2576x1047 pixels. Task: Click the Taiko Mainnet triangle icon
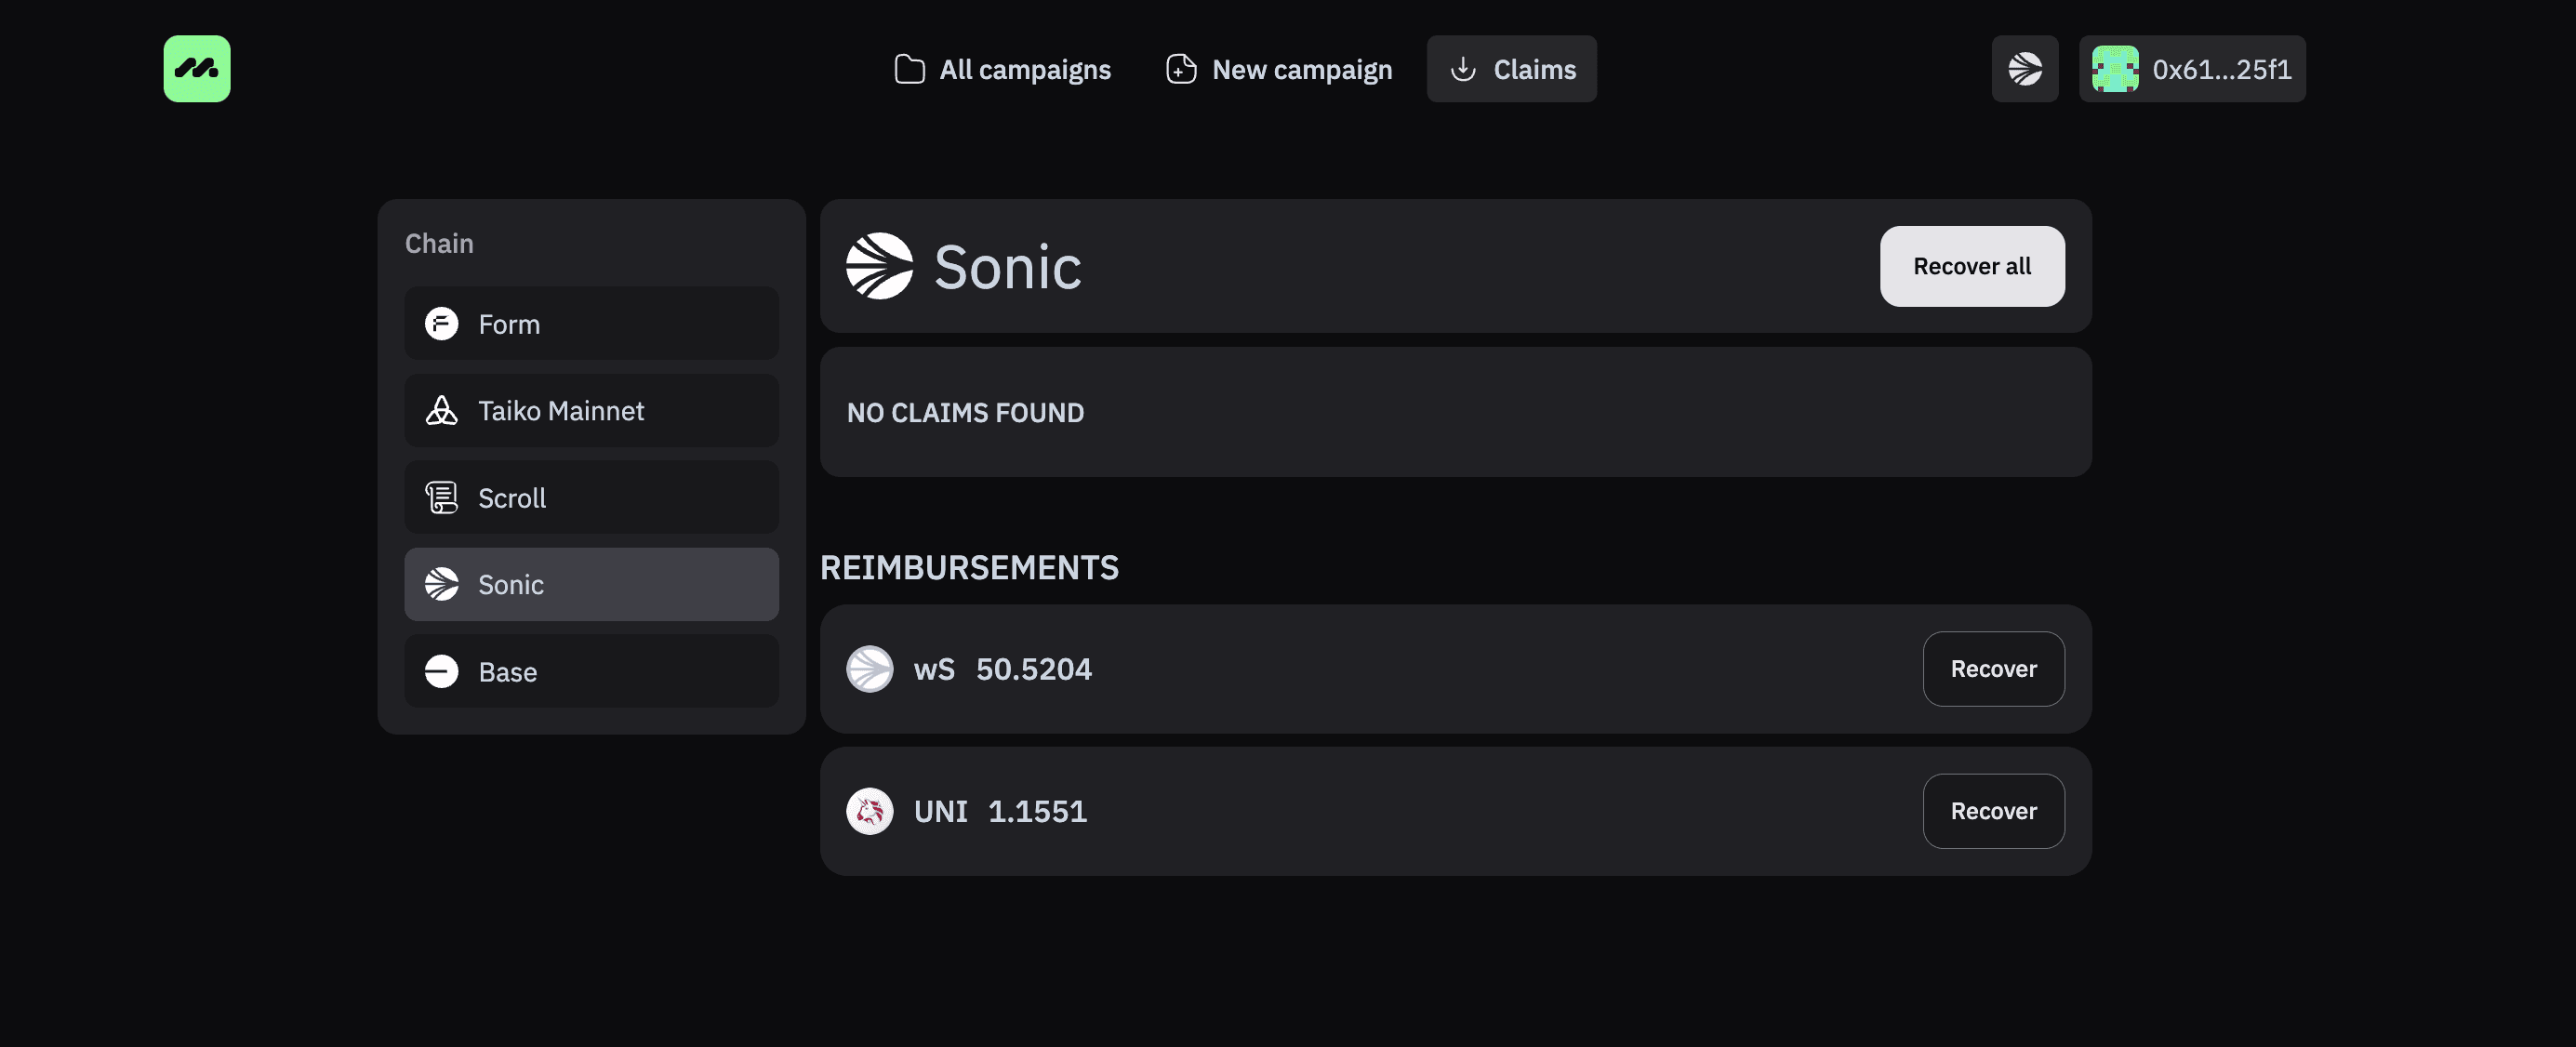441,410
